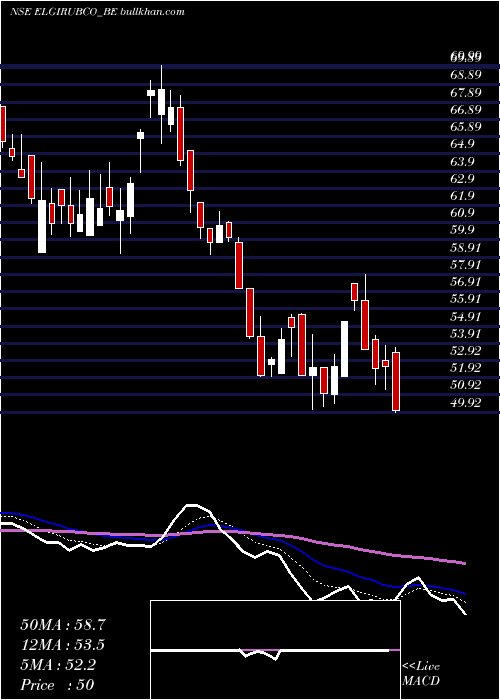Image resolution: width=500 pixels, height=700 pixels.
Task: Click the 53.91 price axis label
Action: [x=466, y=333]
